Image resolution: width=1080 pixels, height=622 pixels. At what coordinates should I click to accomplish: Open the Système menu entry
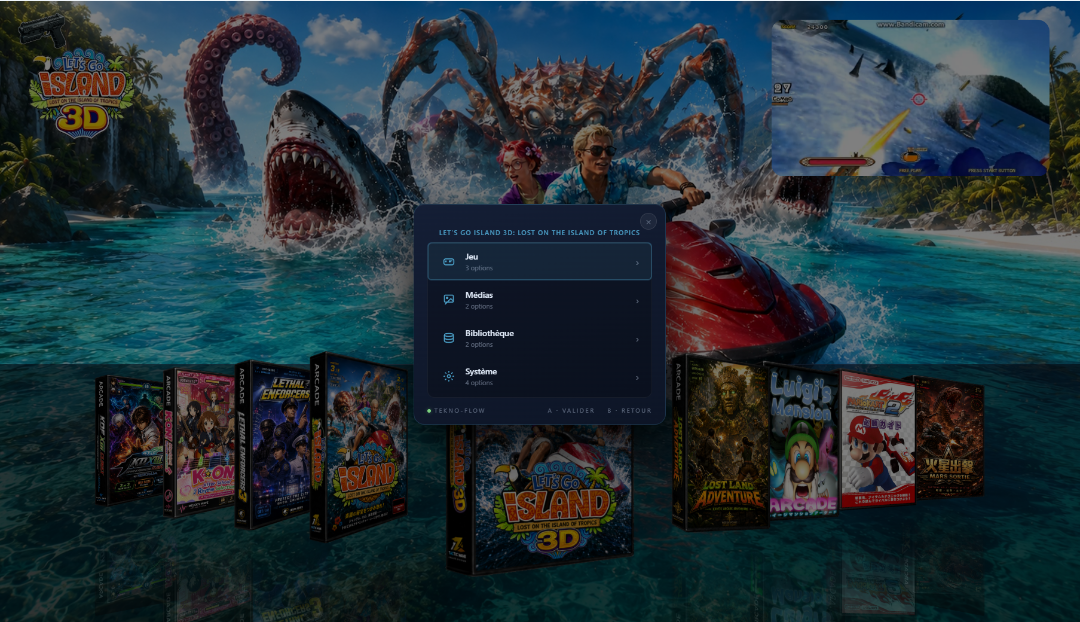point(539,377)
